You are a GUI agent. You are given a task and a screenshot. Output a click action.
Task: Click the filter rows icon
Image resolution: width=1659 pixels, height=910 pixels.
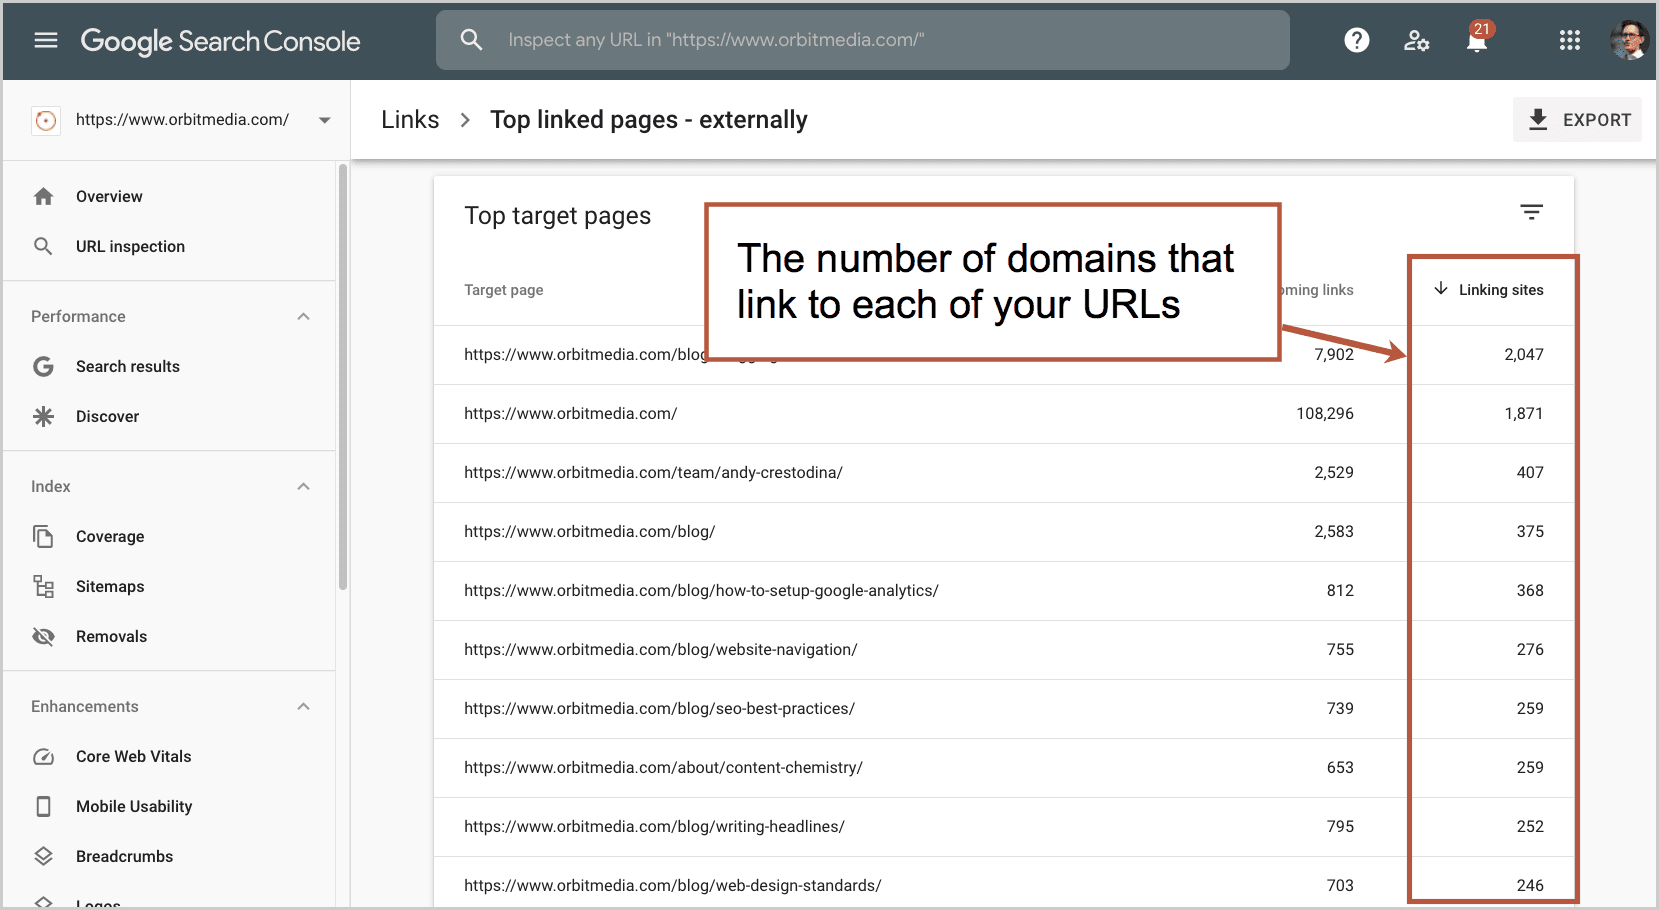click(x=1531, y=212)
